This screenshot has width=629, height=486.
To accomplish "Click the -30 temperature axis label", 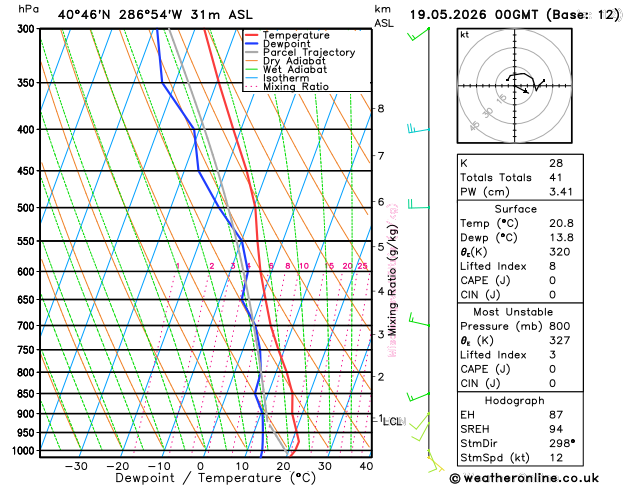I will tap(76, 466).
